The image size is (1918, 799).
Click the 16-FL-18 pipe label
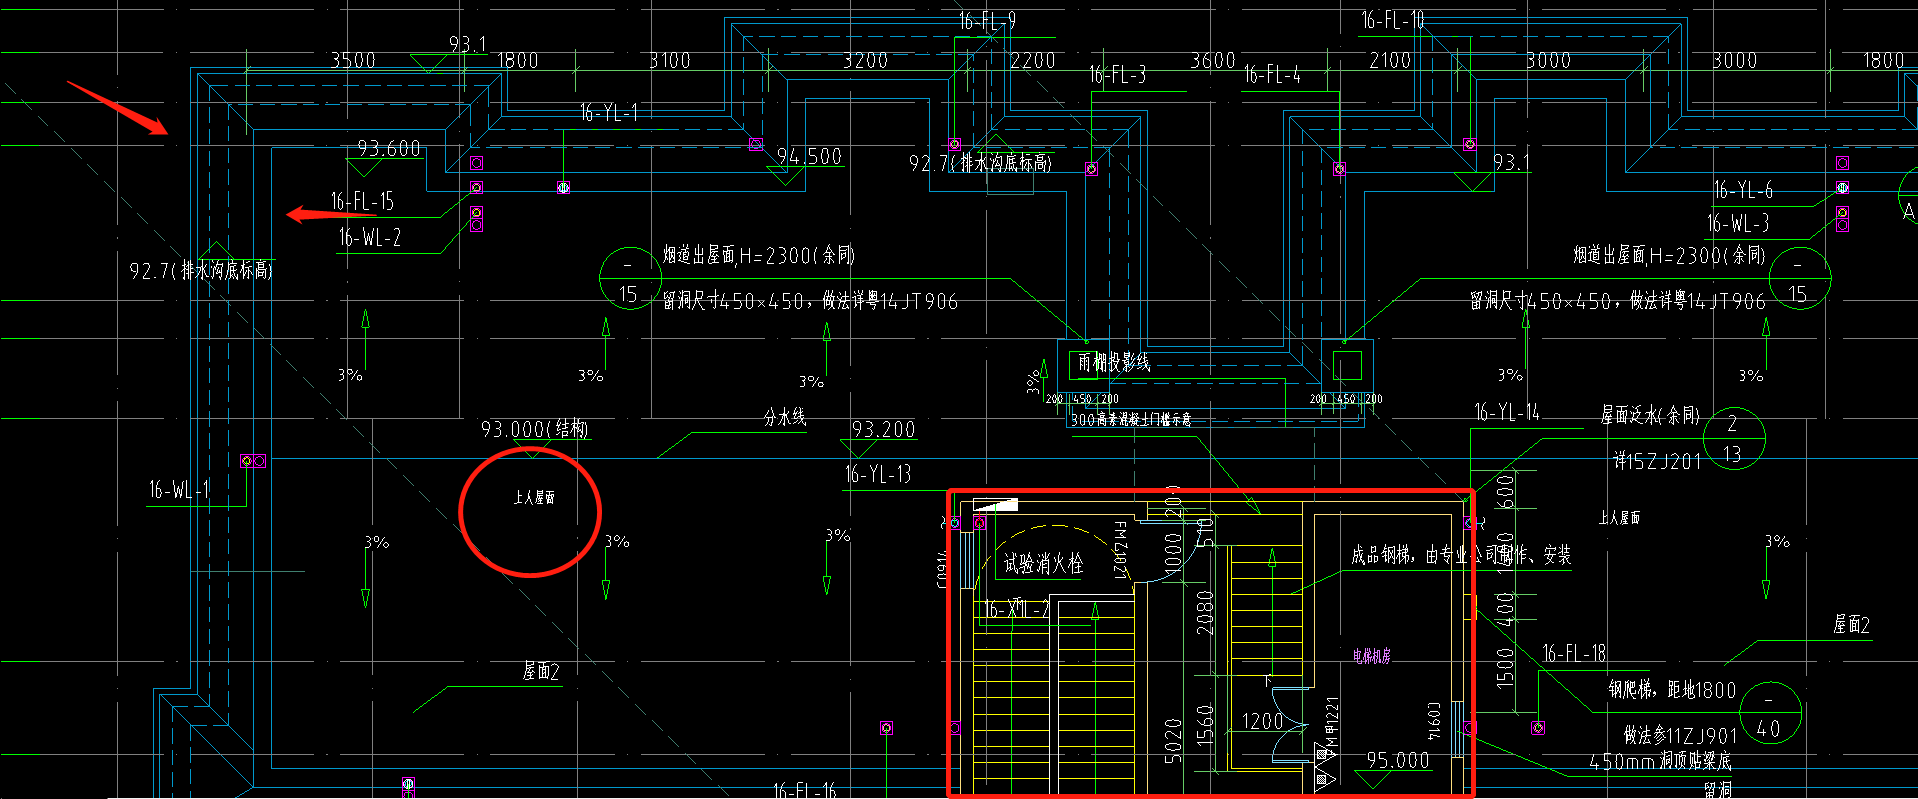(x=1574, y=653)
